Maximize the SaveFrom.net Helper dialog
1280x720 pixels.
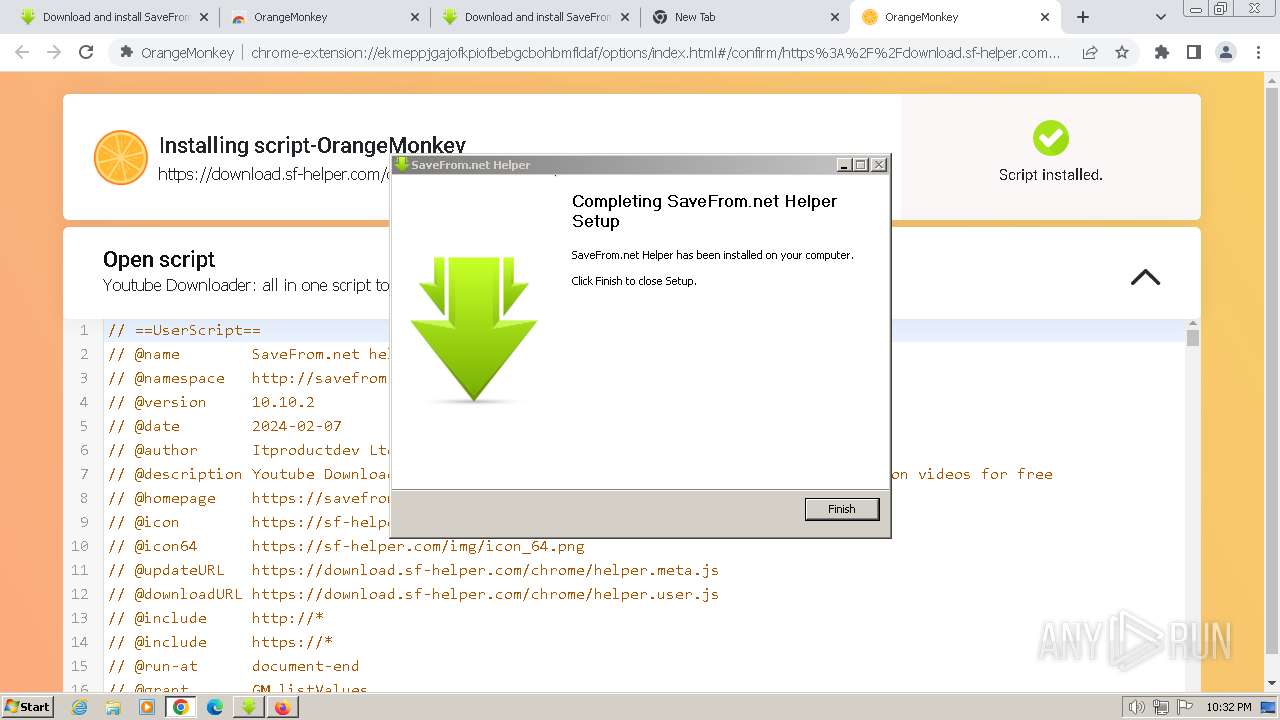click(860, 165)
